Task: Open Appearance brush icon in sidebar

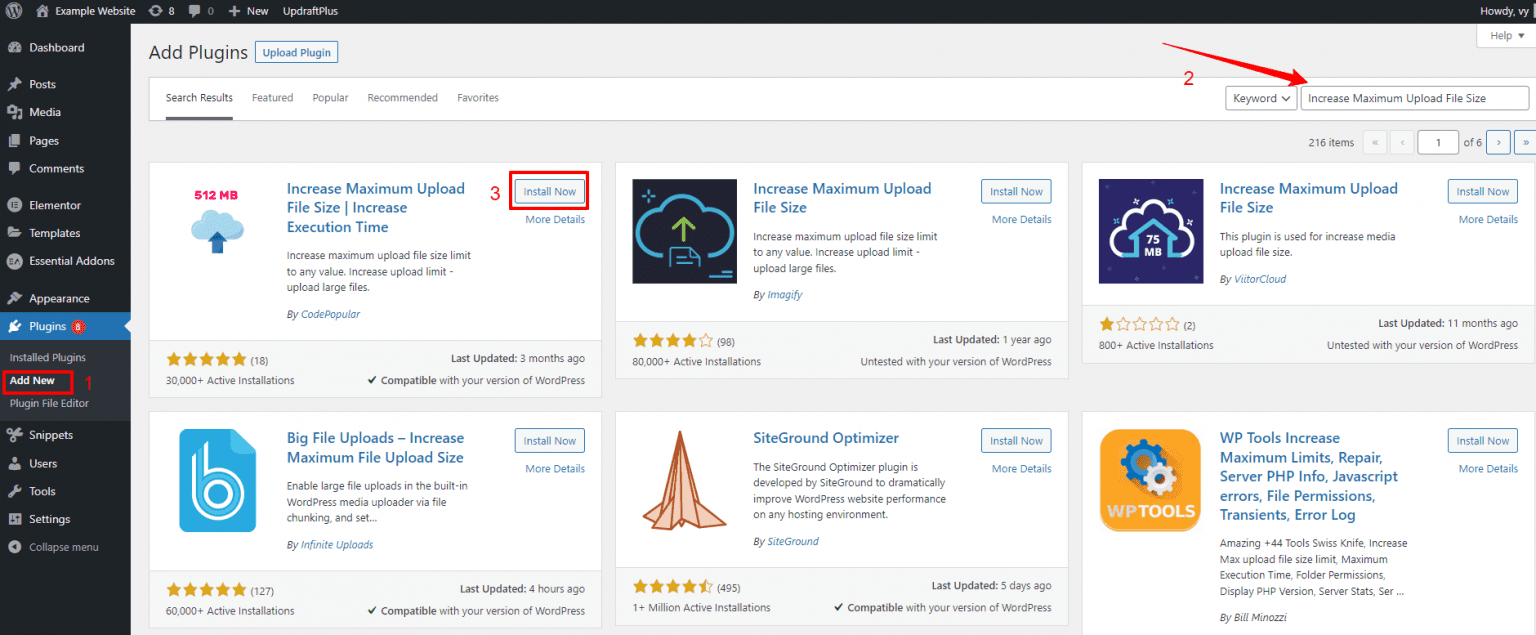Action: coord(15,298)
